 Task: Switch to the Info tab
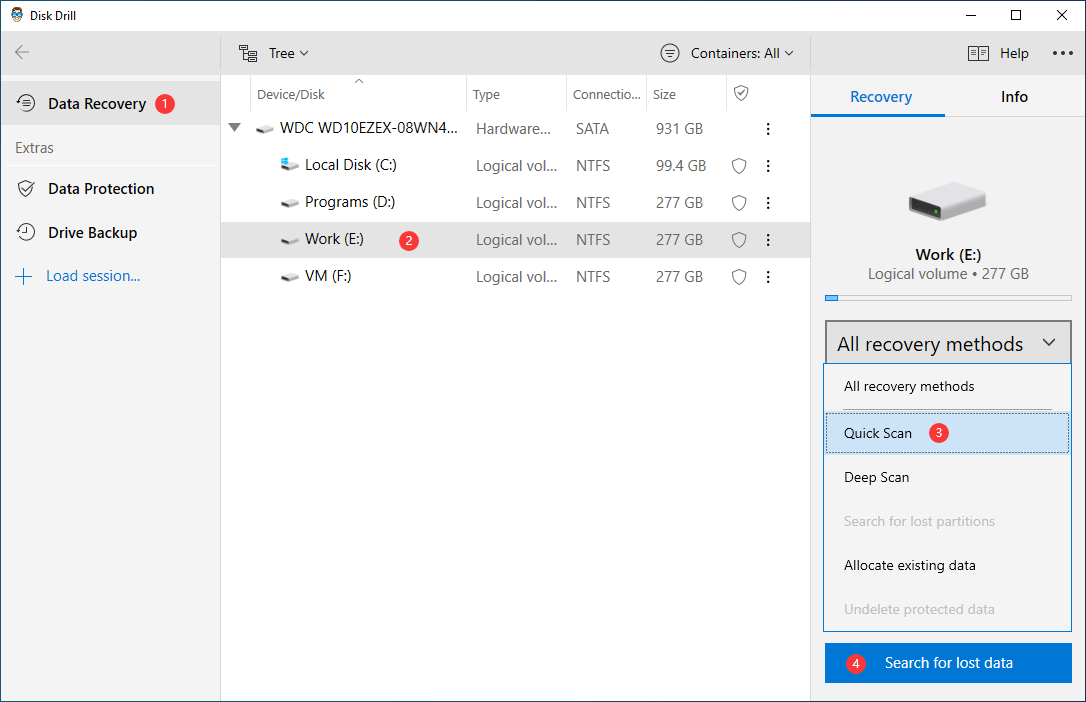[1014, 97]
